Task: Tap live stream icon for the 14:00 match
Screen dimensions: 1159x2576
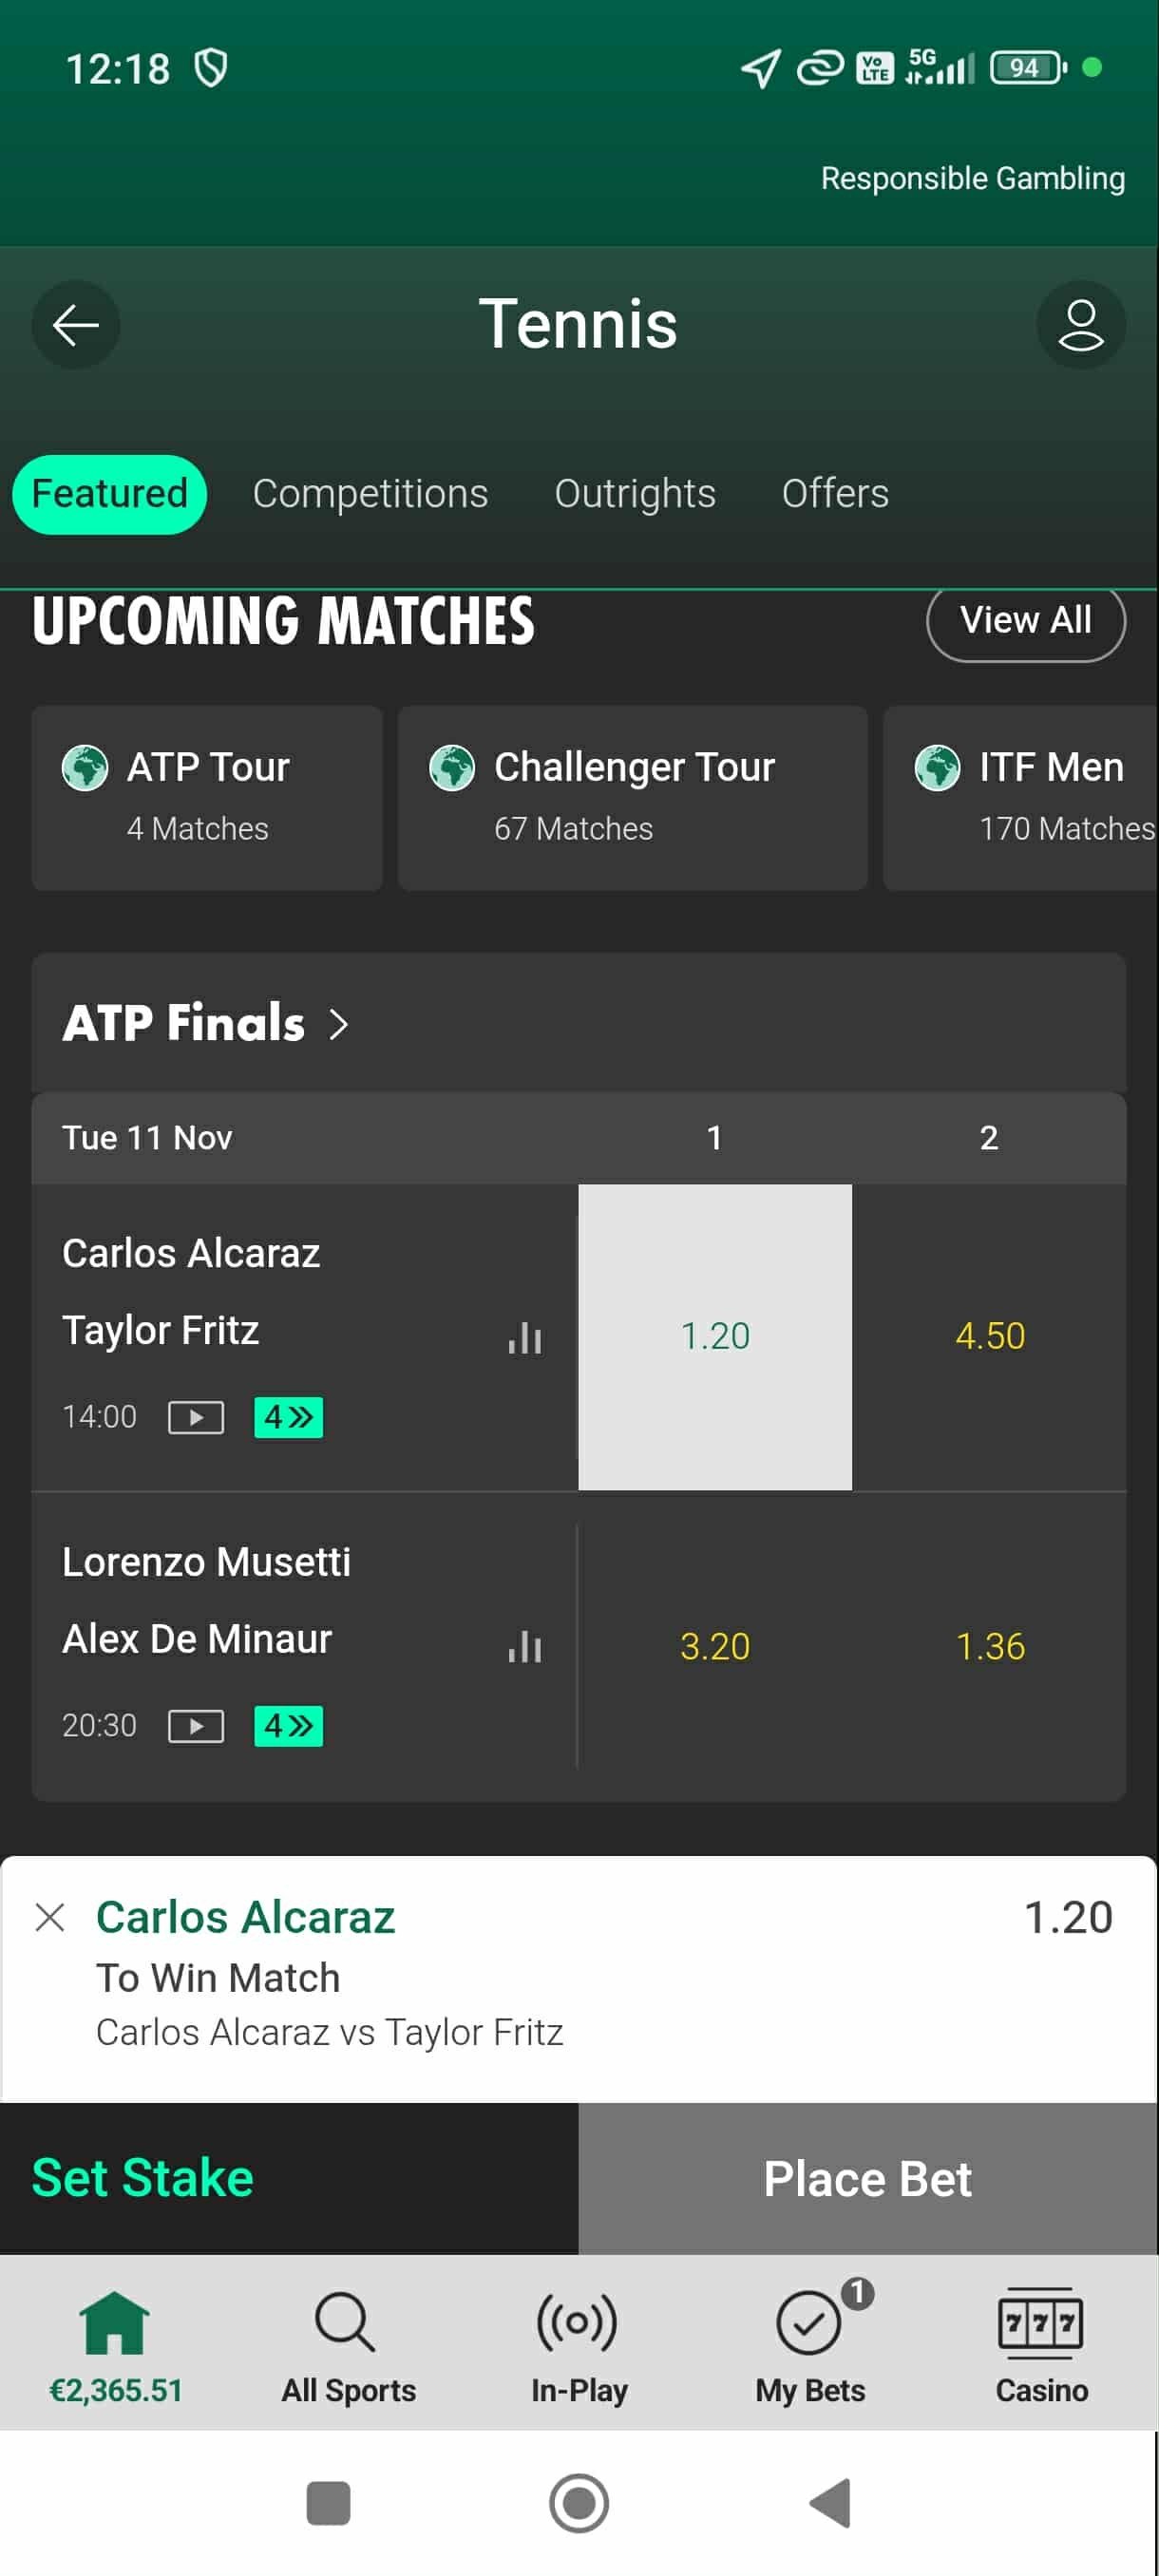Action: [x=196, y=1417]
